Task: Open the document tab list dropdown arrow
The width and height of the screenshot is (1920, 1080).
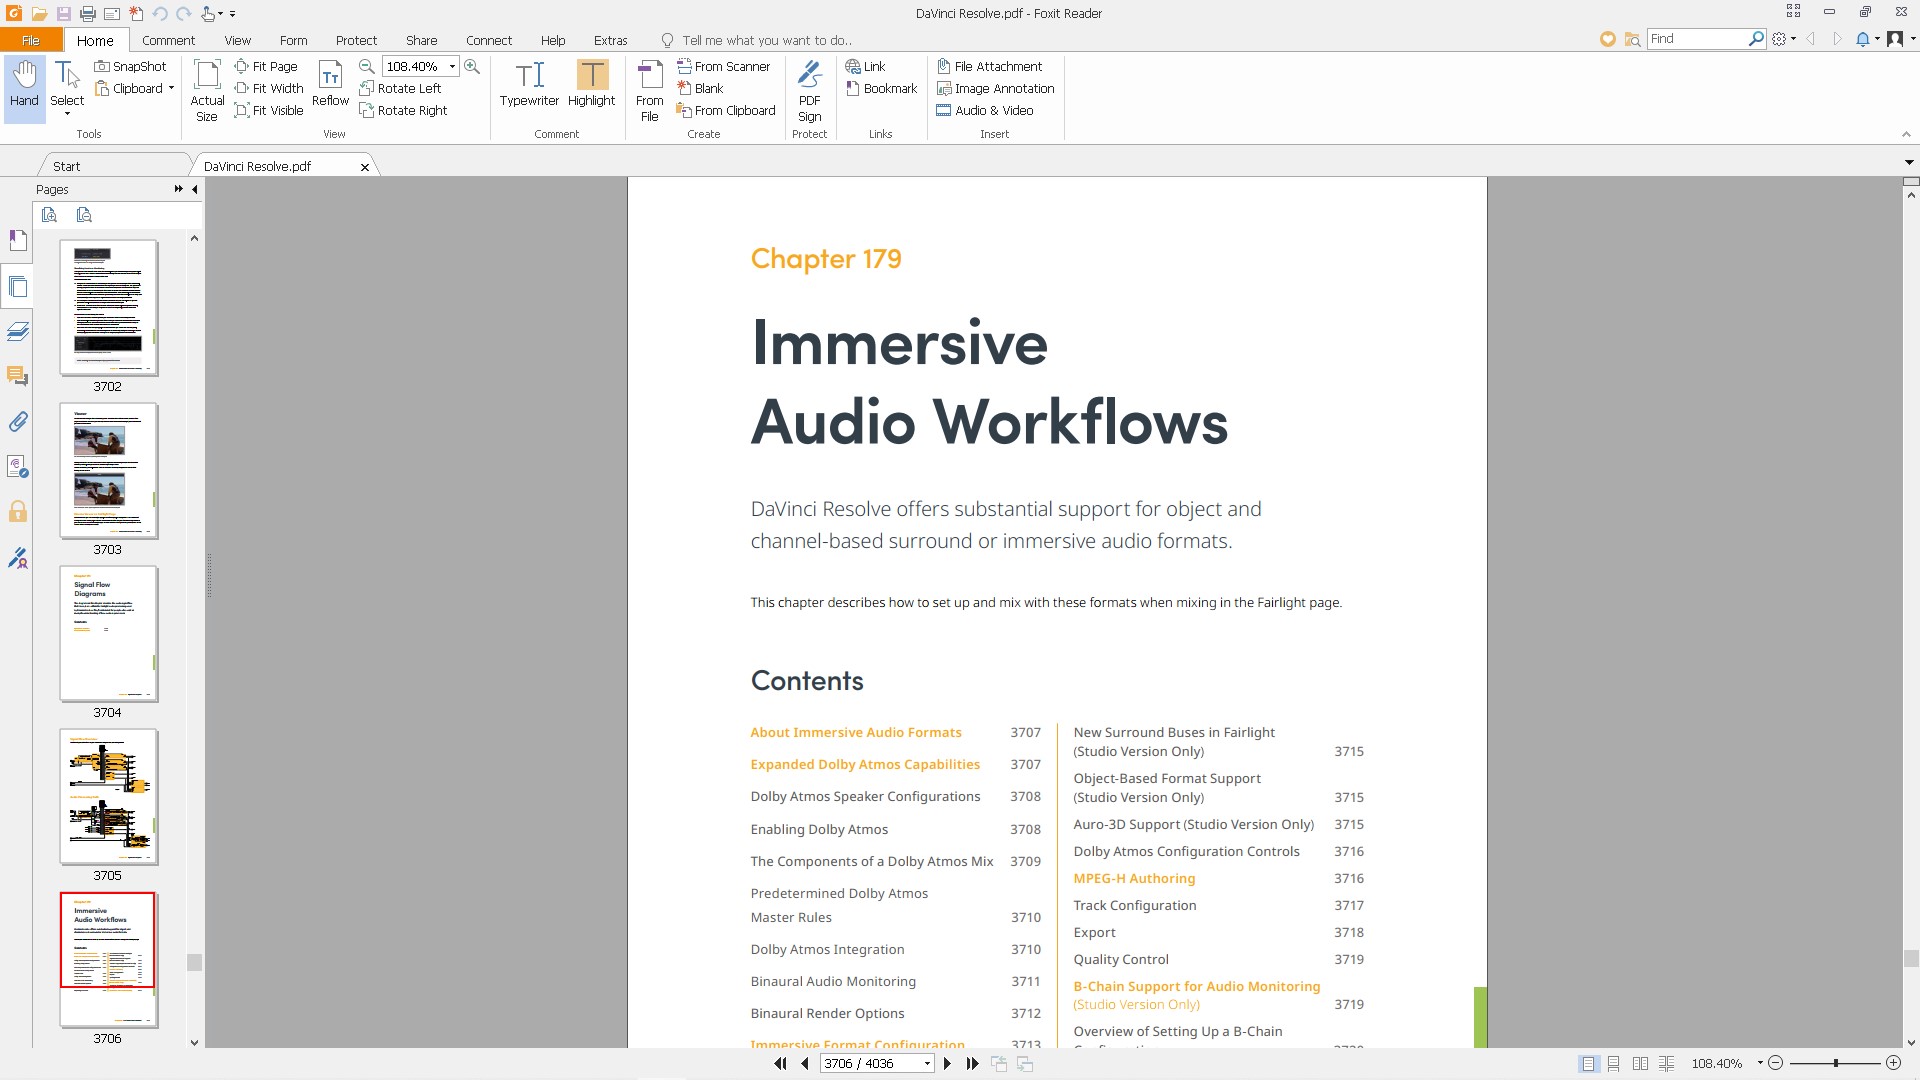Action: coord(1908,162)
